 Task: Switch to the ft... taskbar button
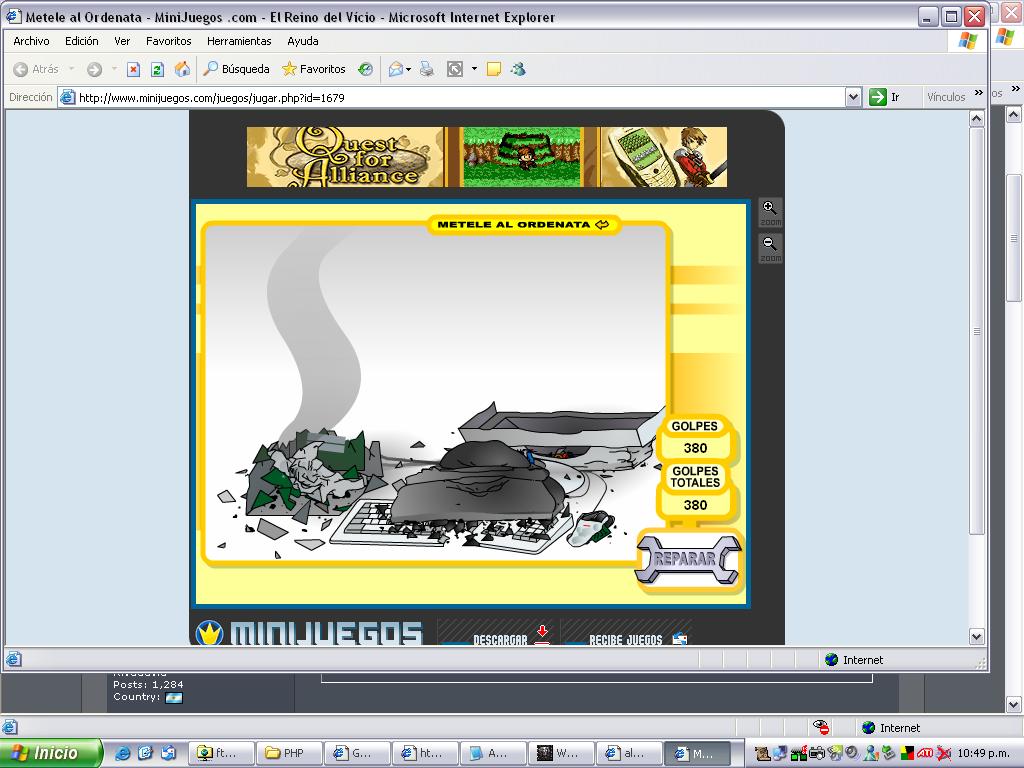(221, 754)
